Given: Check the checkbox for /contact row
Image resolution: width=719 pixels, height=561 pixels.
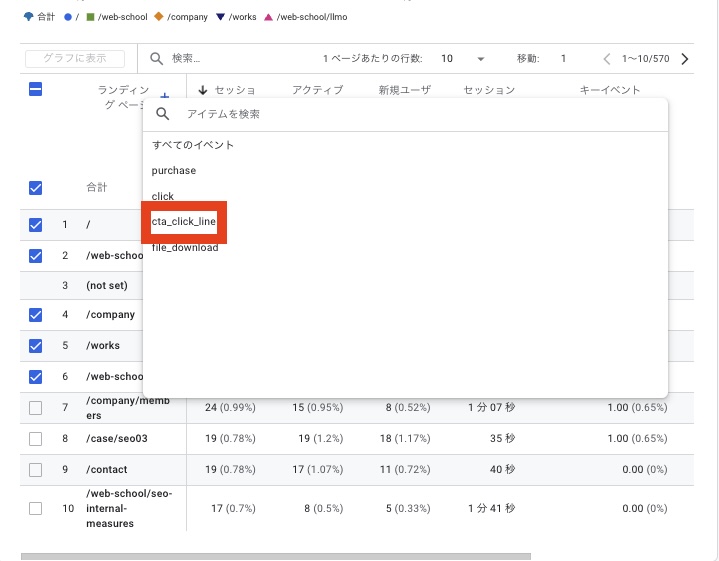Looking at the screenshot, I should tap(35, 470).
